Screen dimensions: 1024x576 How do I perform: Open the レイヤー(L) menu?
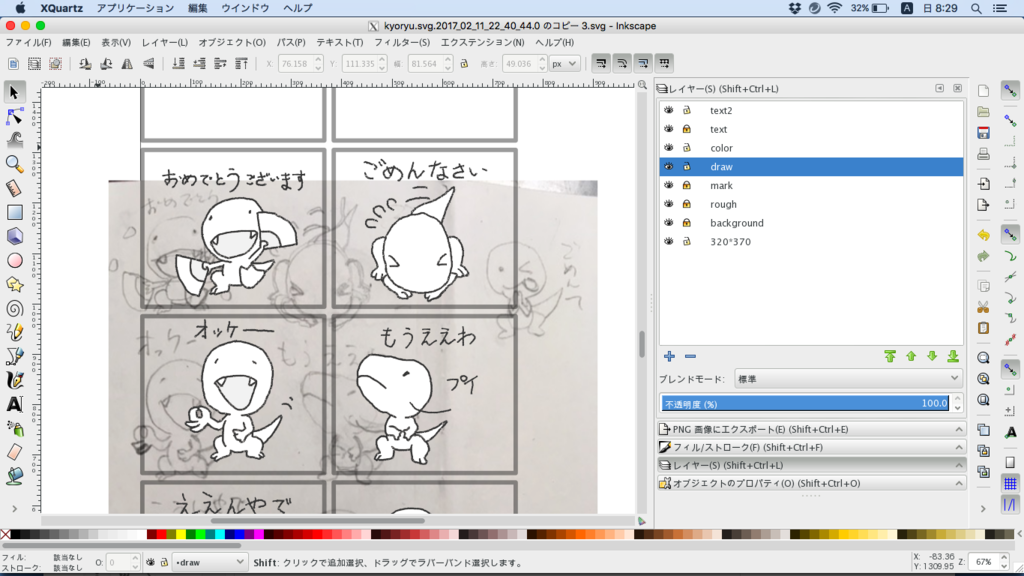click(165, 42)
